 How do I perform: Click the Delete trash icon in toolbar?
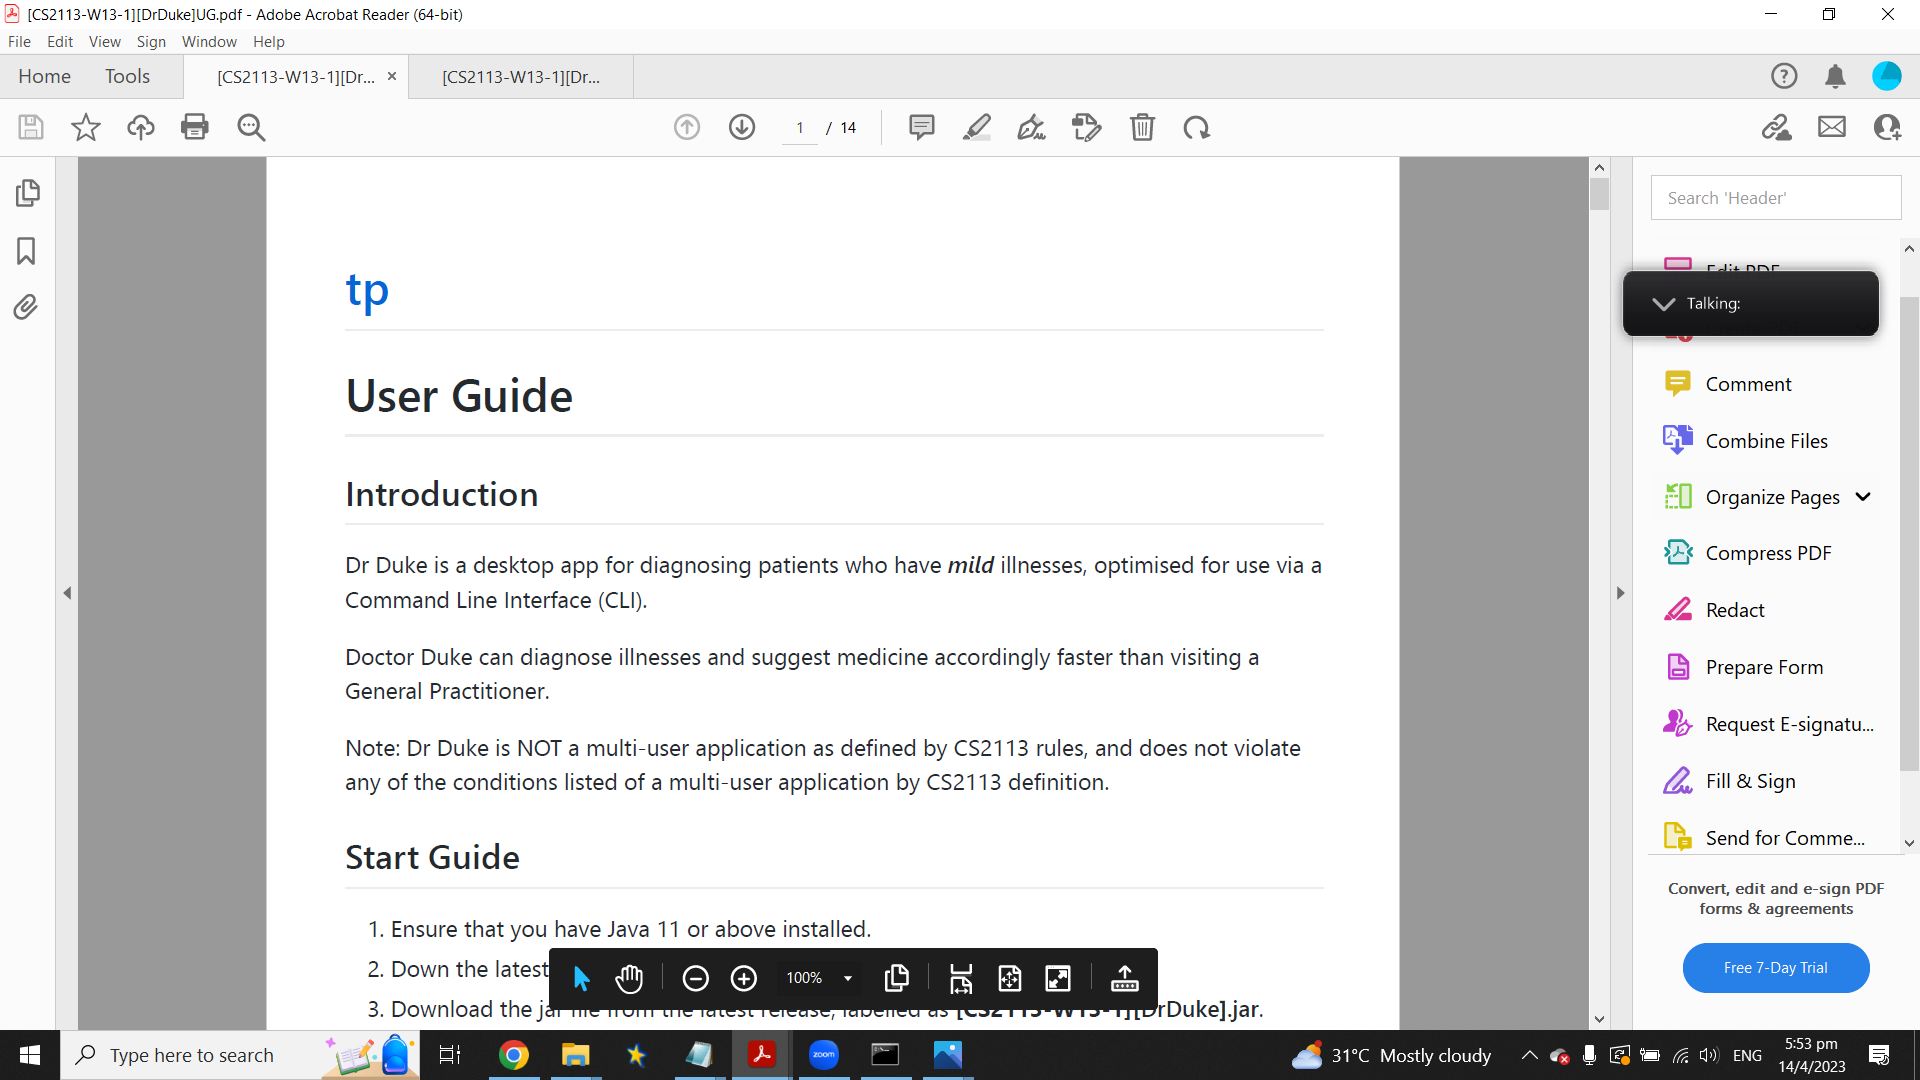pos(1142,127)
